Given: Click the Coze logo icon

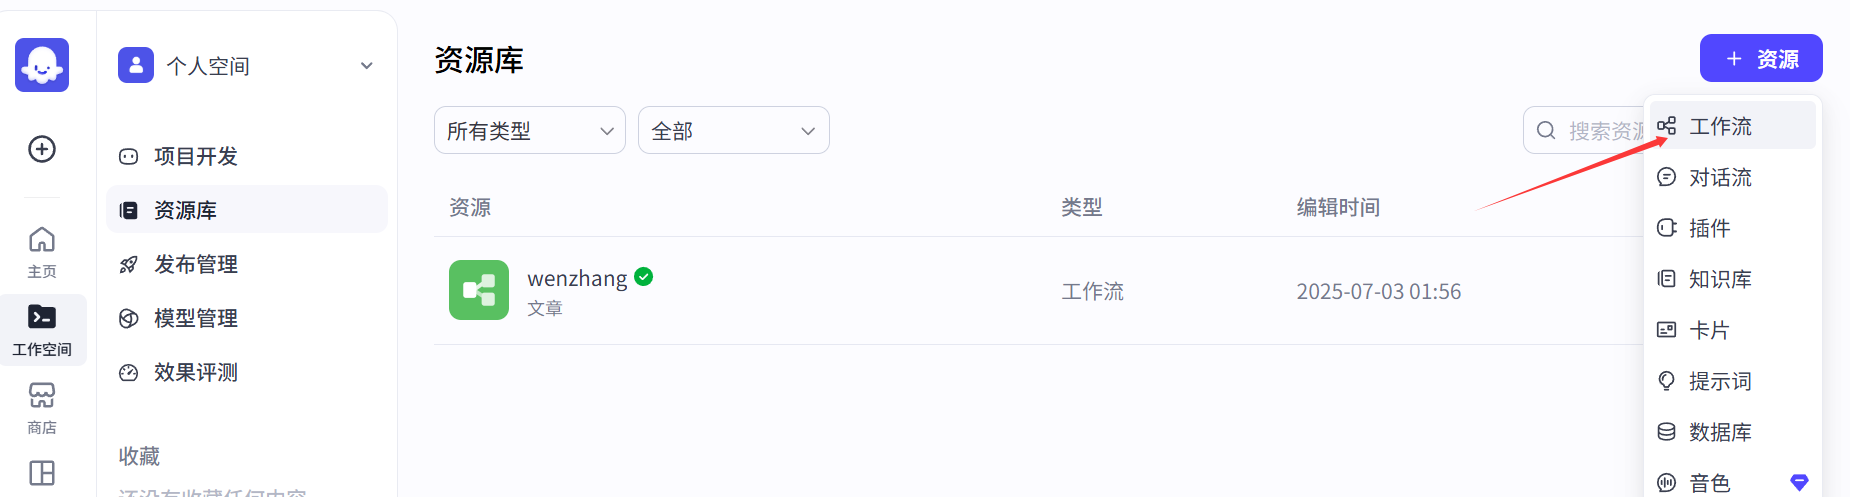Looking at the screenshot, I should [42, 65].
